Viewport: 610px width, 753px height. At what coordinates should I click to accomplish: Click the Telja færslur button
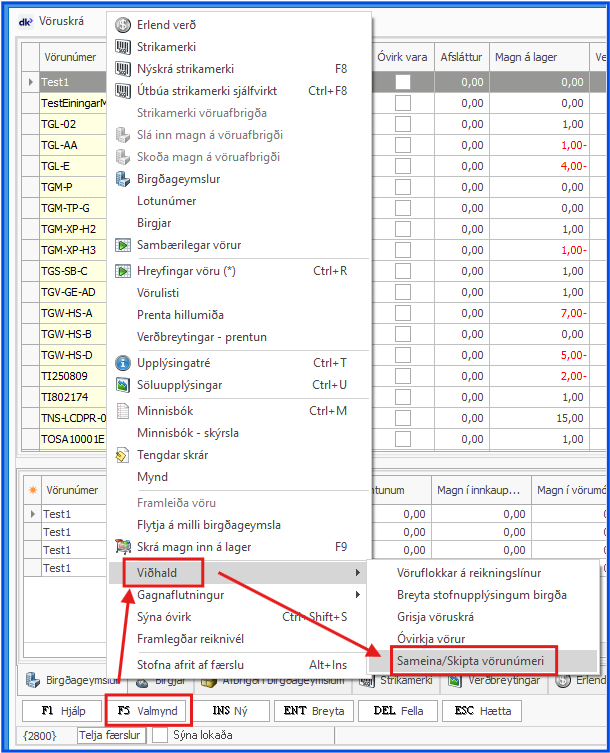click(111, 735)
